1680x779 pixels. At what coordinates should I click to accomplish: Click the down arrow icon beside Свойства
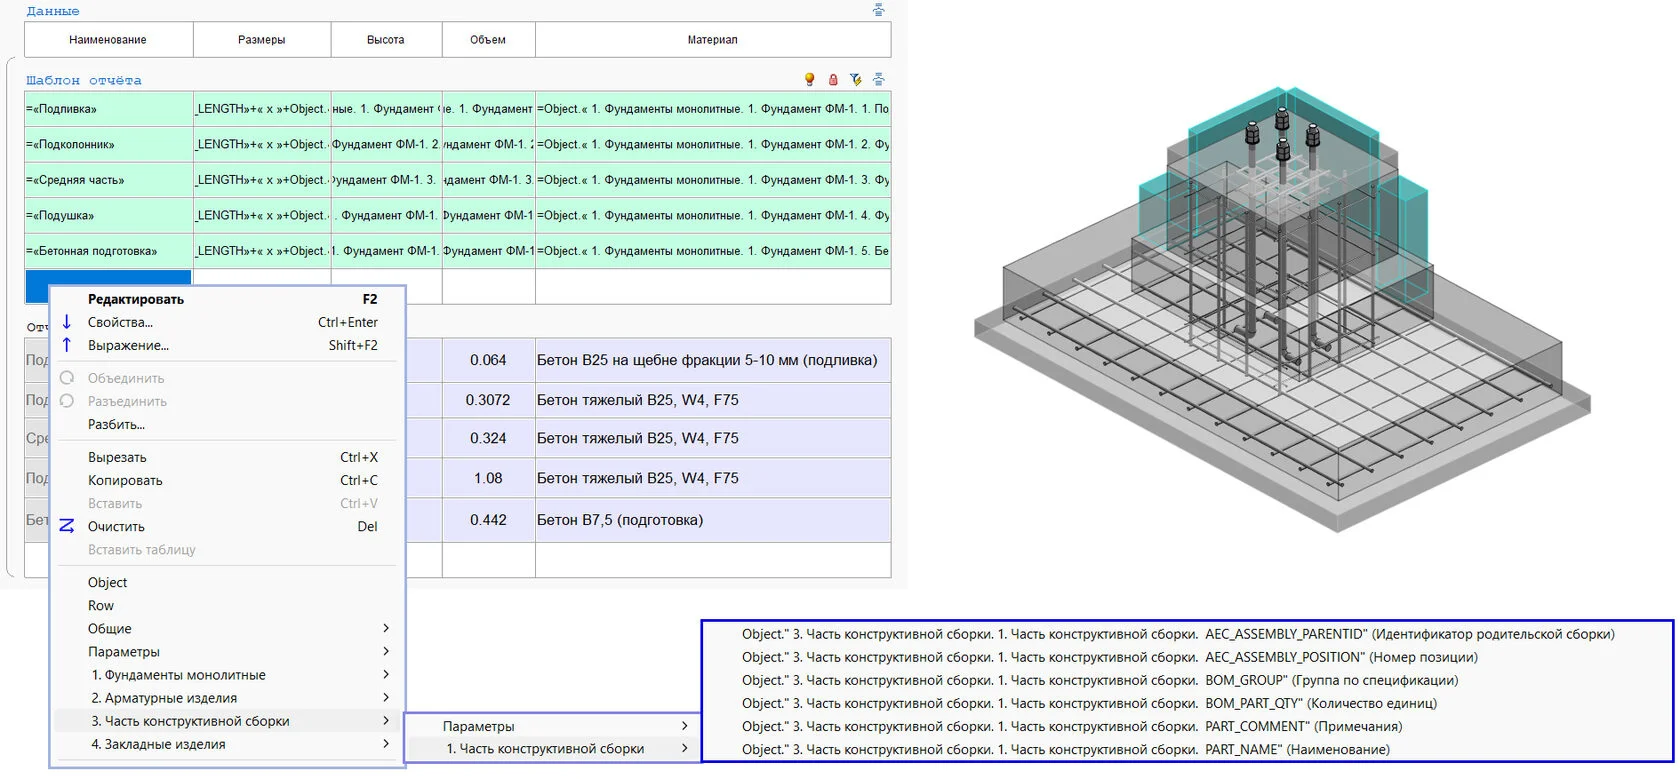tap(67, 322)
